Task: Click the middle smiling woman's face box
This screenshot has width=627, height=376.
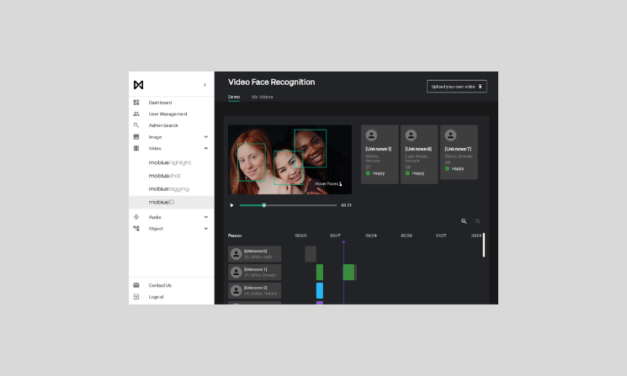Action: [x=288, y=168]
